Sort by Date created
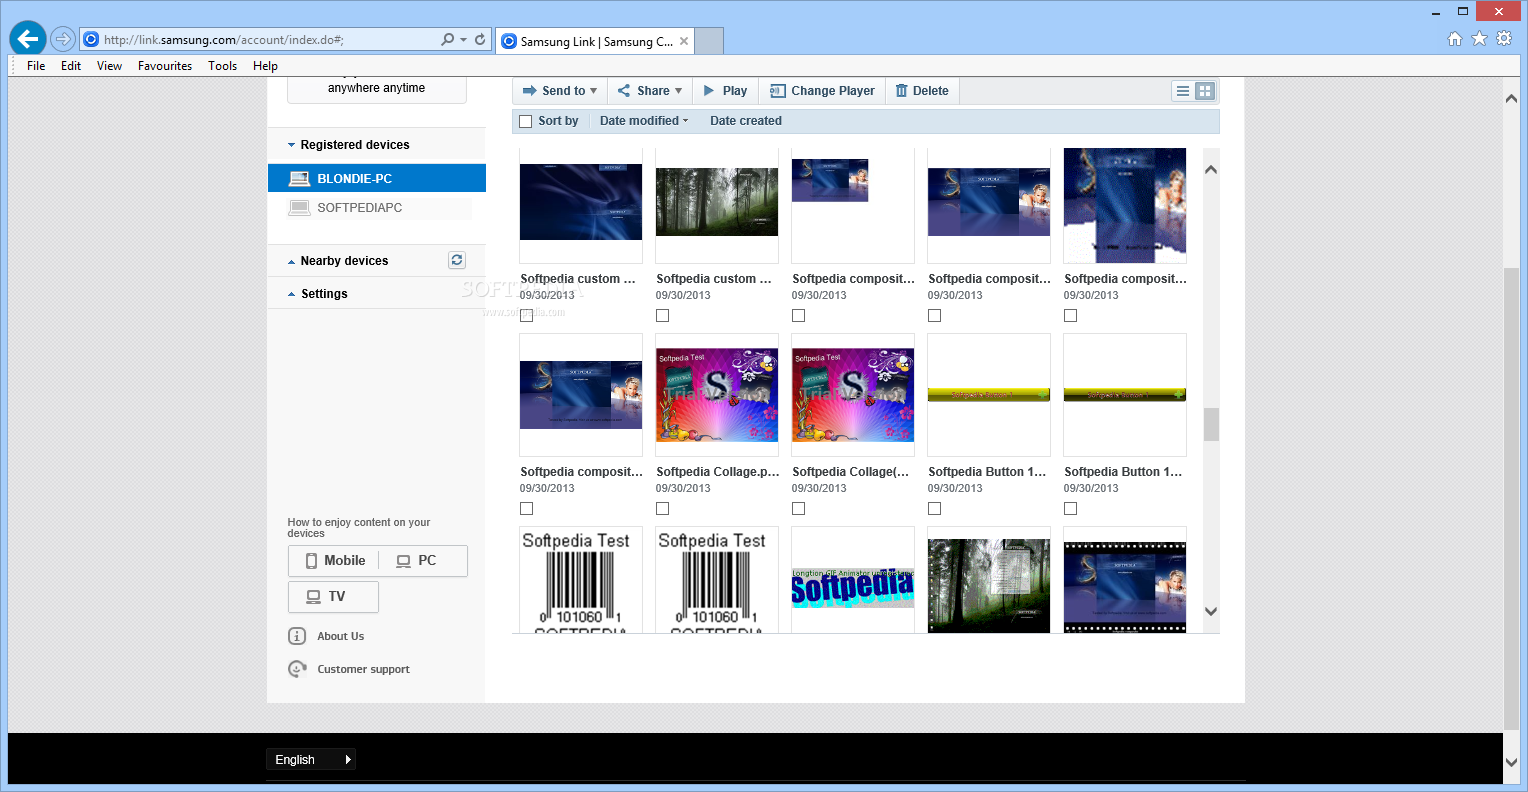Screen dimensions: 1528x792 tap(746, 121)
